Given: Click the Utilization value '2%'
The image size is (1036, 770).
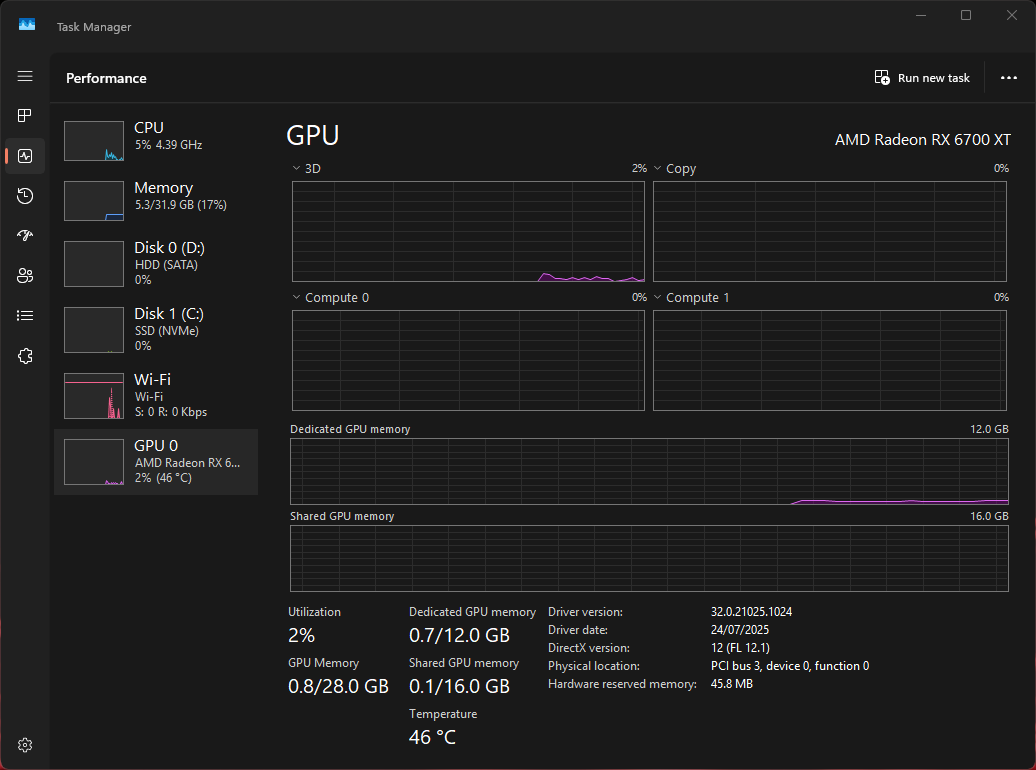Looking at the screenshot, I should click(301, 635).
